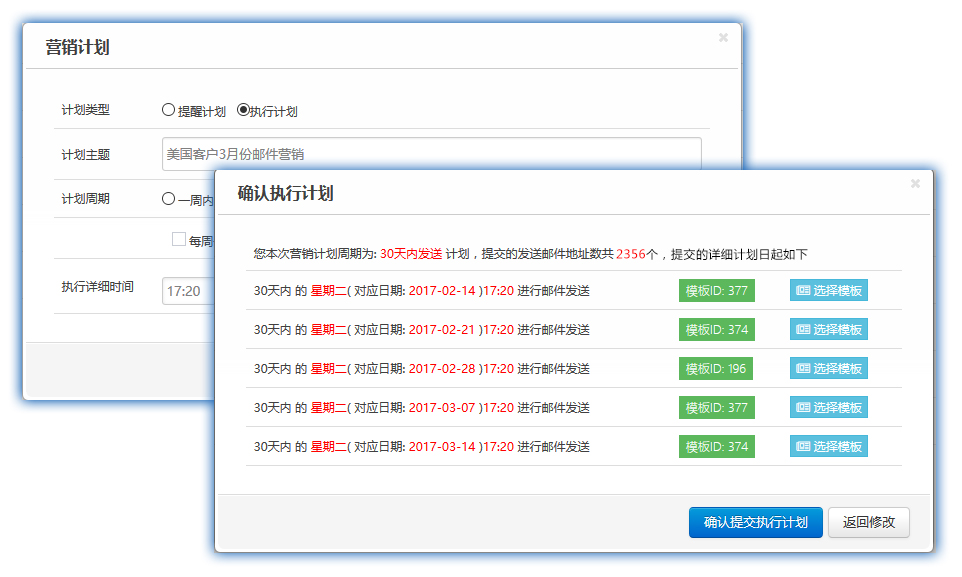Choose the 一周内 plan cycle radio
The width and height of the screenshot is (962, 577).
168,199
